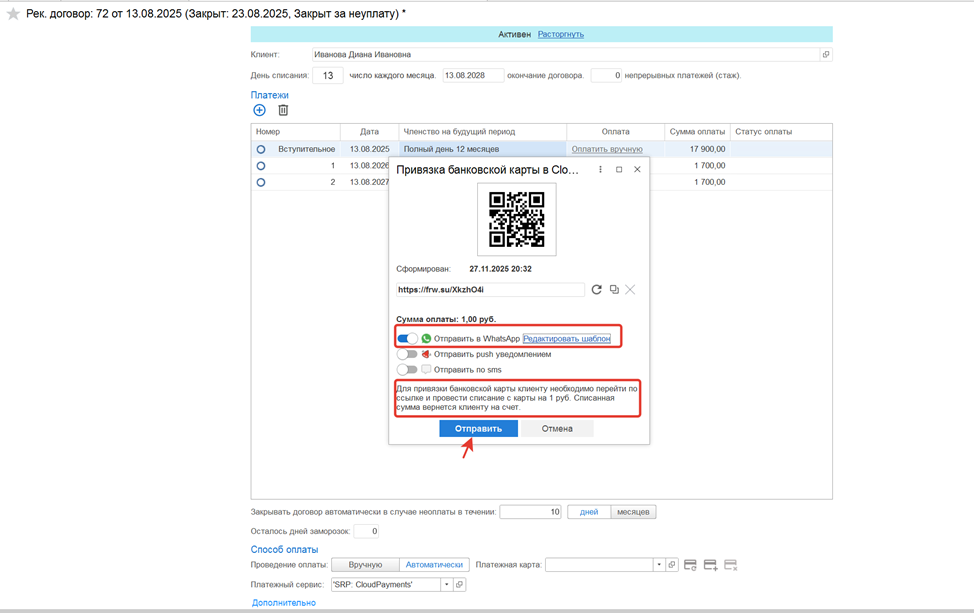This screenshot has height=613, width=974.
Task: Select circle marker of payment row 1
Action: [x=261, y=166]
